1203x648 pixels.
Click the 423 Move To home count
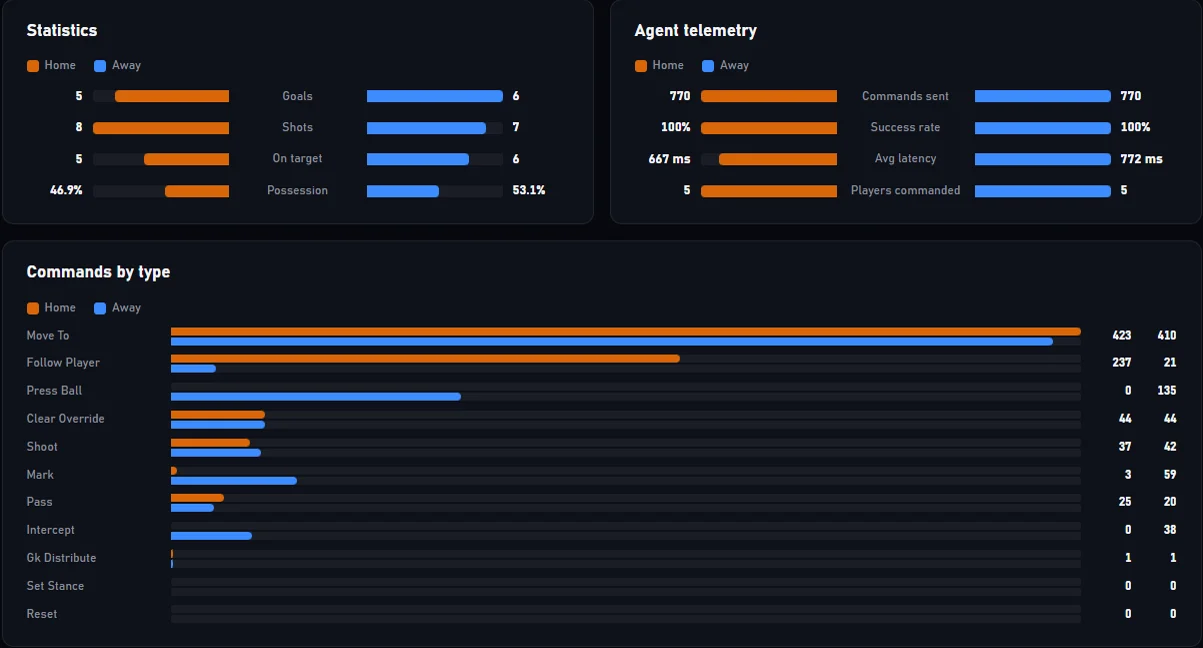1122,336
